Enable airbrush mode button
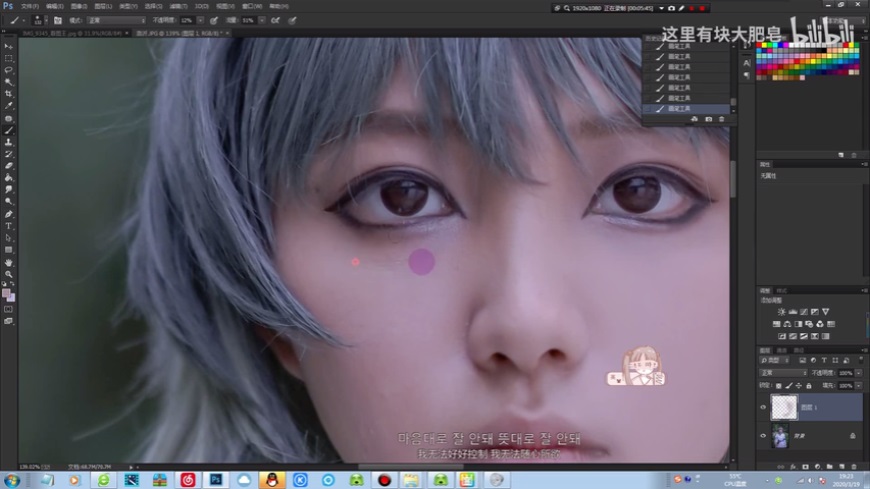 (275, 20)
